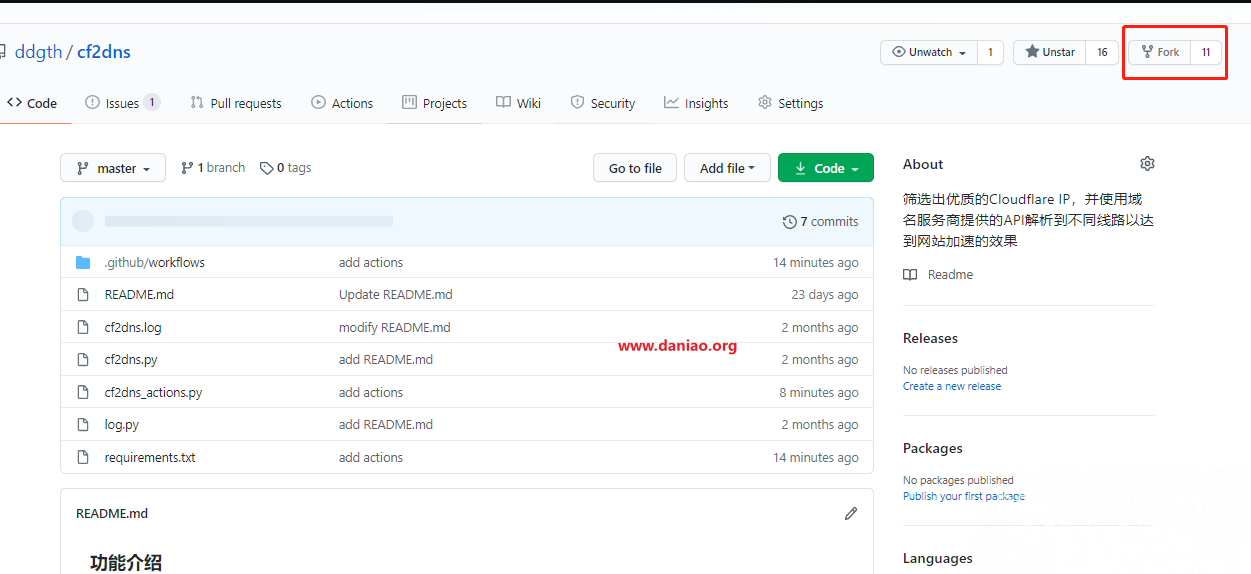This screenshot has width=1251, height=574.
Task: Click the cf2dns repository name link
Action: tap(104, 52)
